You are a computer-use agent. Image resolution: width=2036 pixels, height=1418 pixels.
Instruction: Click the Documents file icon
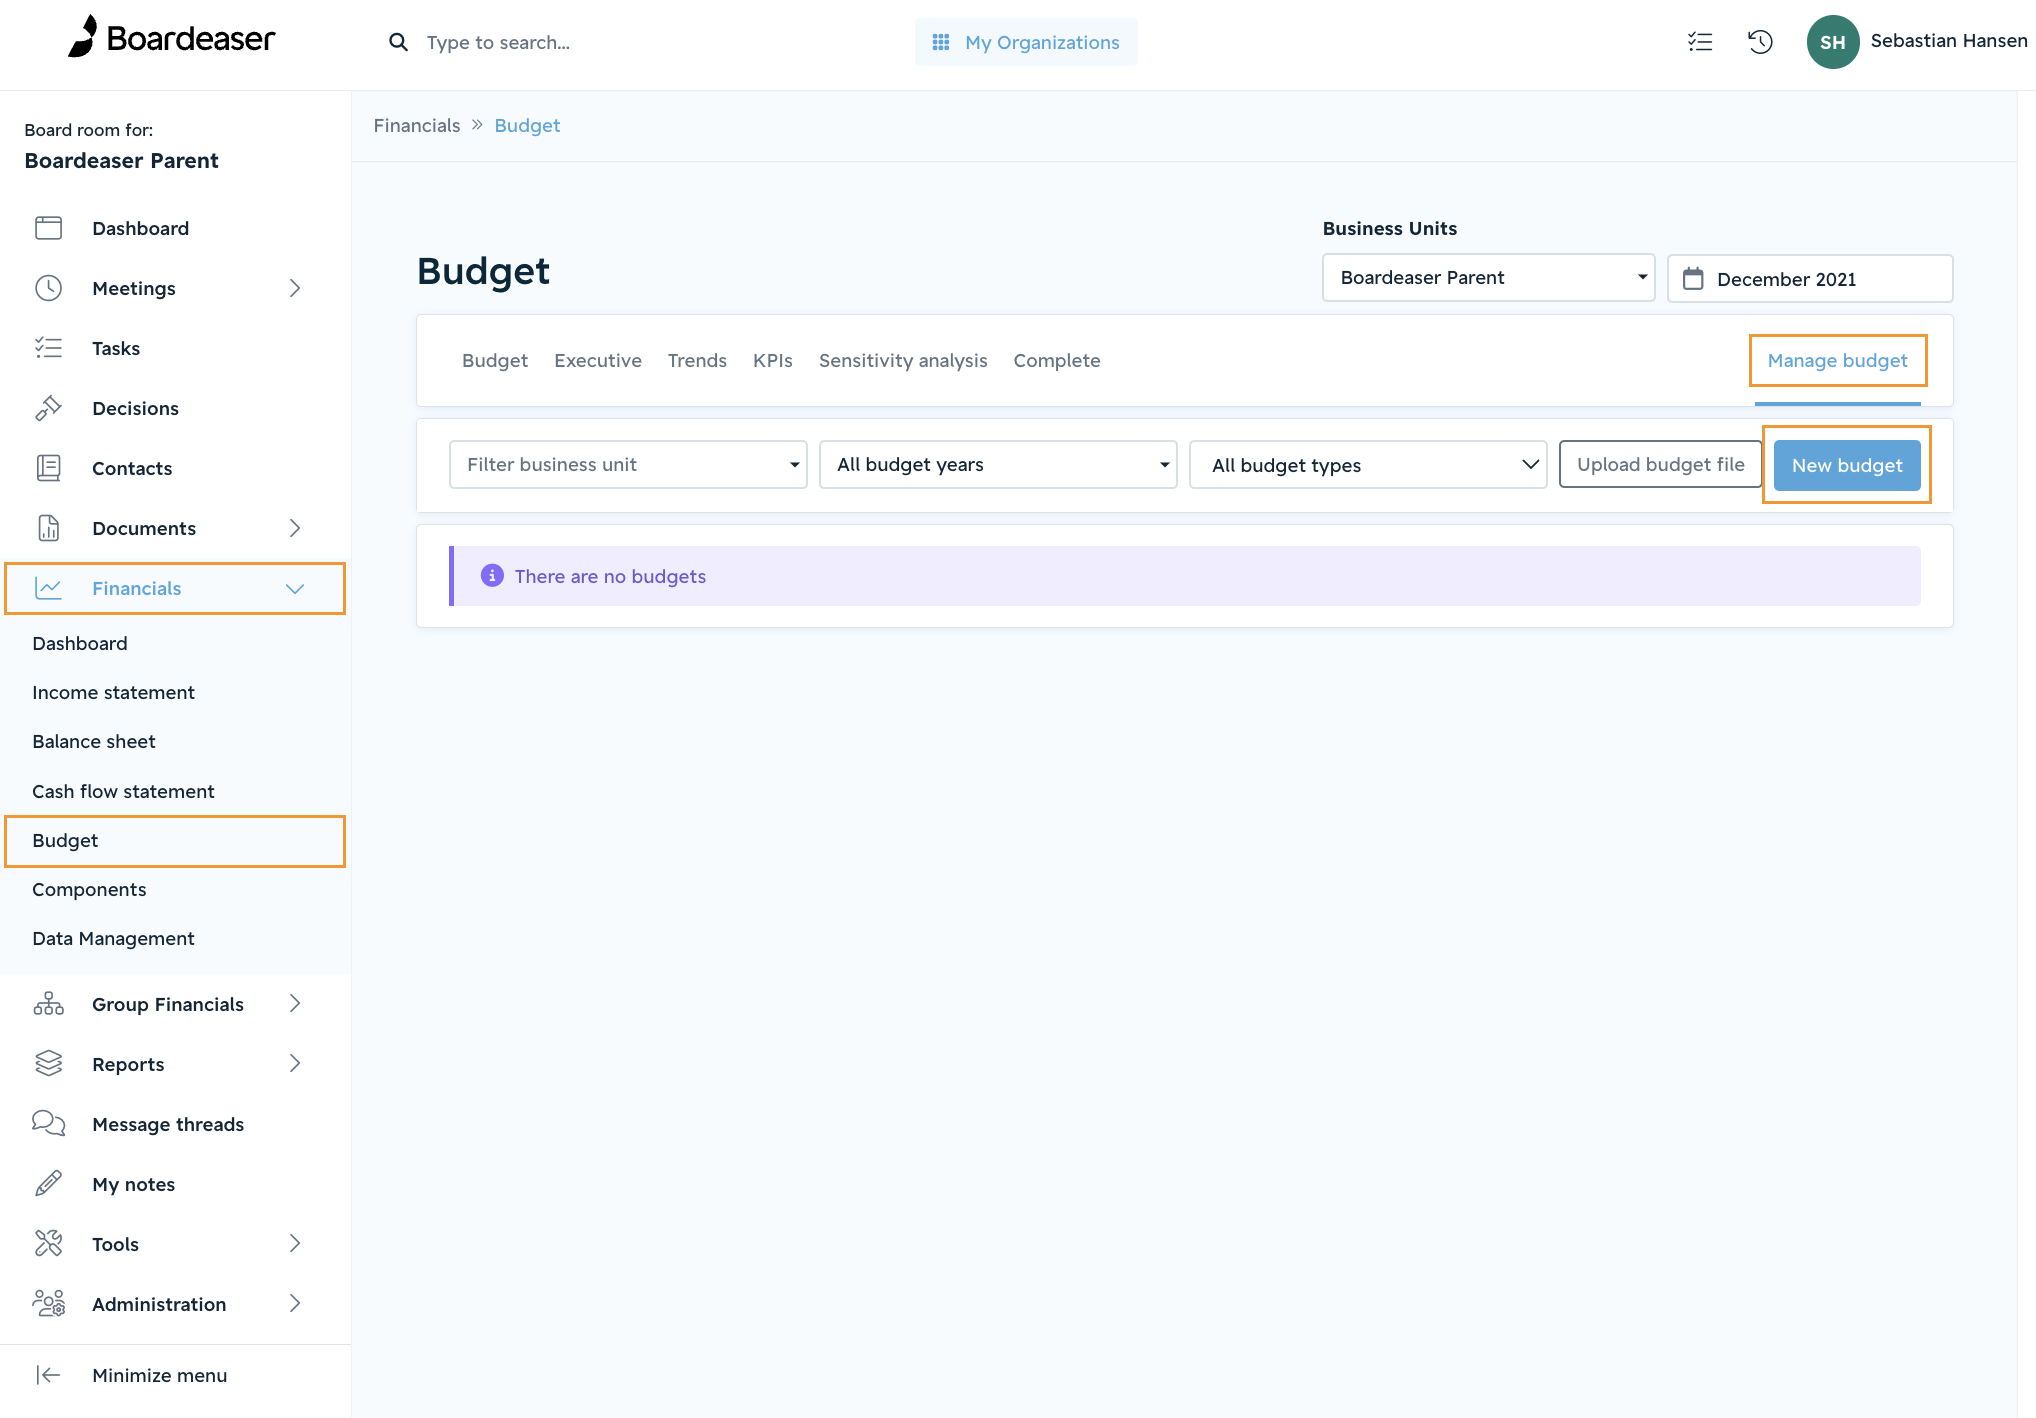point(48,528)
